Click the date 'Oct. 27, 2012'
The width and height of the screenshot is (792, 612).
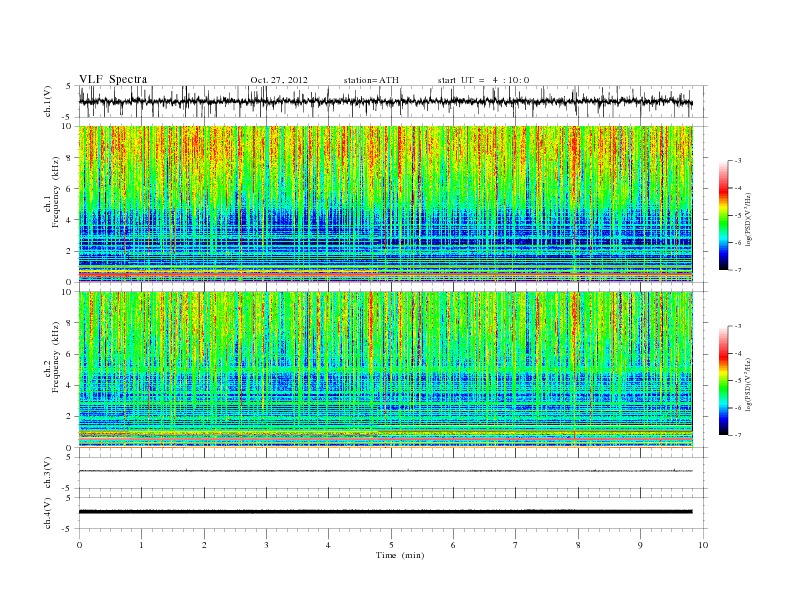(x=279, y=80)
